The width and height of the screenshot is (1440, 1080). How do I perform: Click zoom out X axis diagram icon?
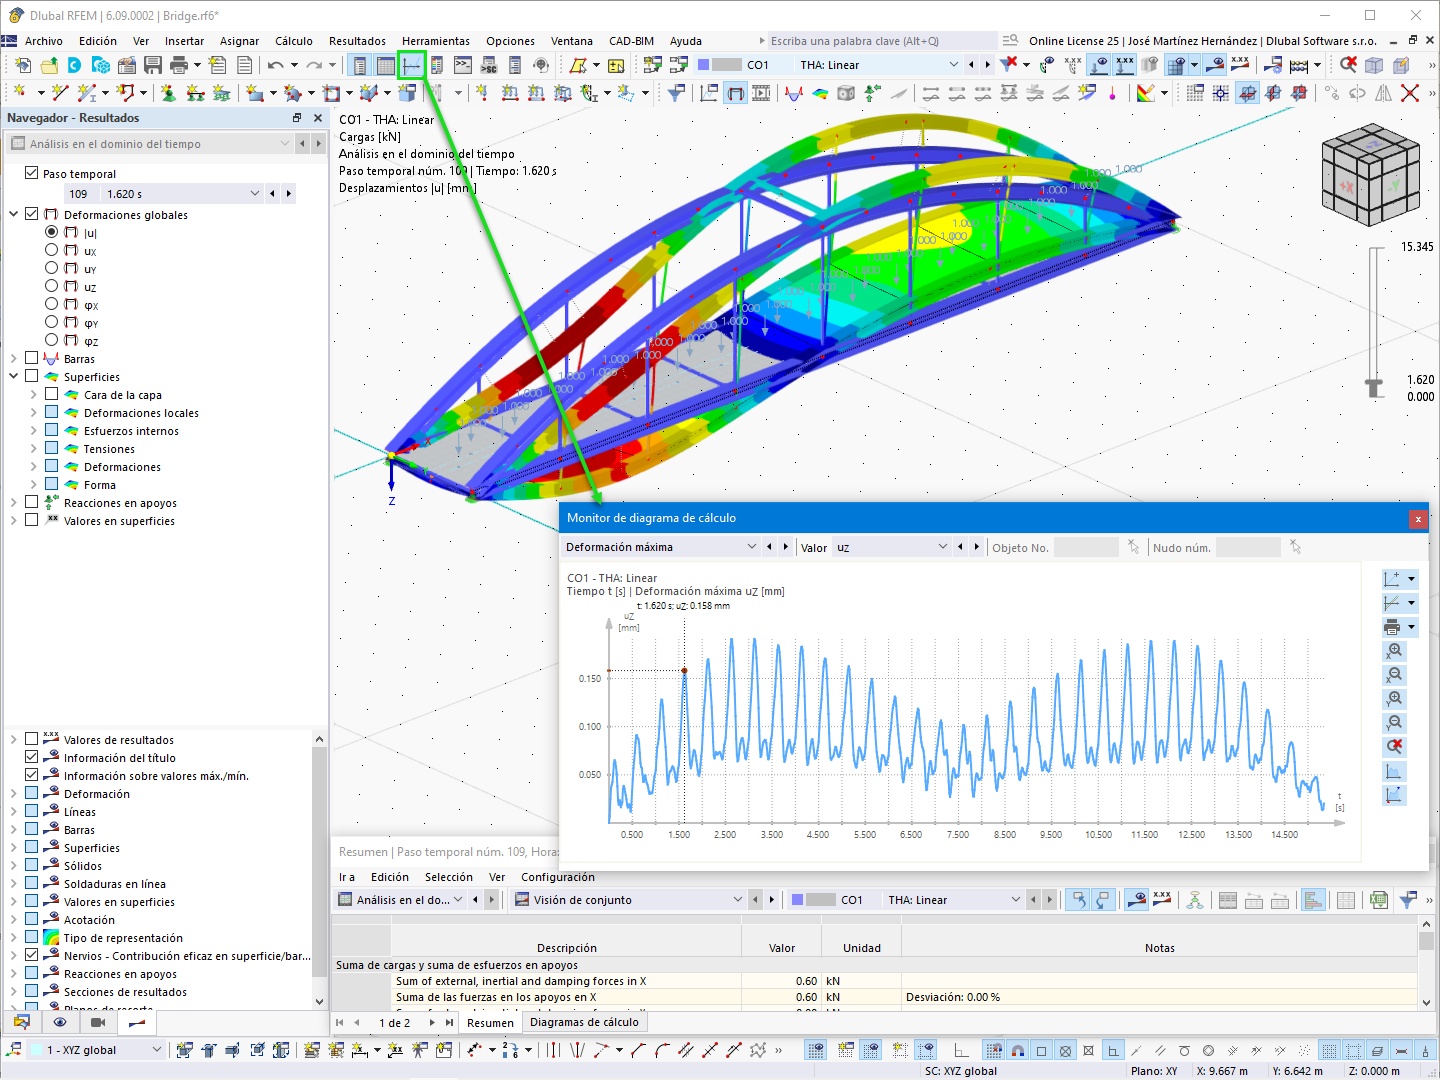click(x=1395, y=675)
